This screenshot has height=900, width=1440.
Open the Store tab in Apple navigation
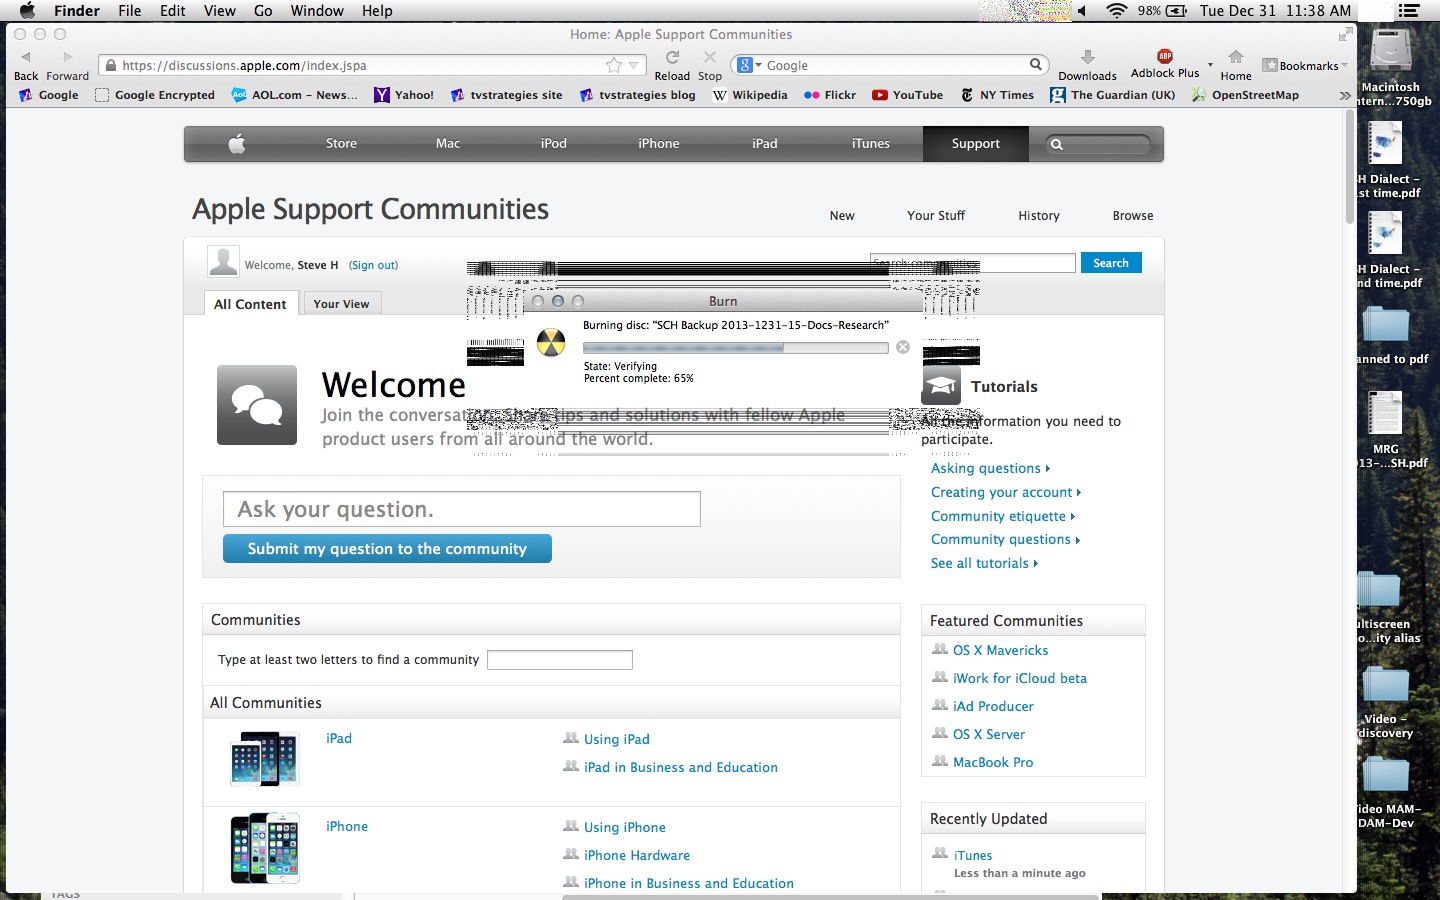click(x=341, y=144)
